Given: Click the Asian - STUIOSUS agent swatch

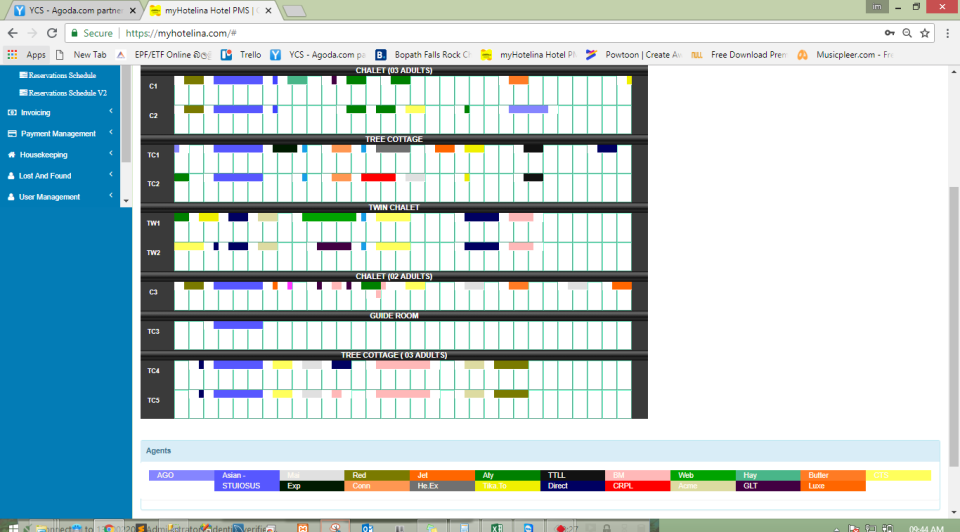Looking at the screenshot, I should (x=247, y=481).
